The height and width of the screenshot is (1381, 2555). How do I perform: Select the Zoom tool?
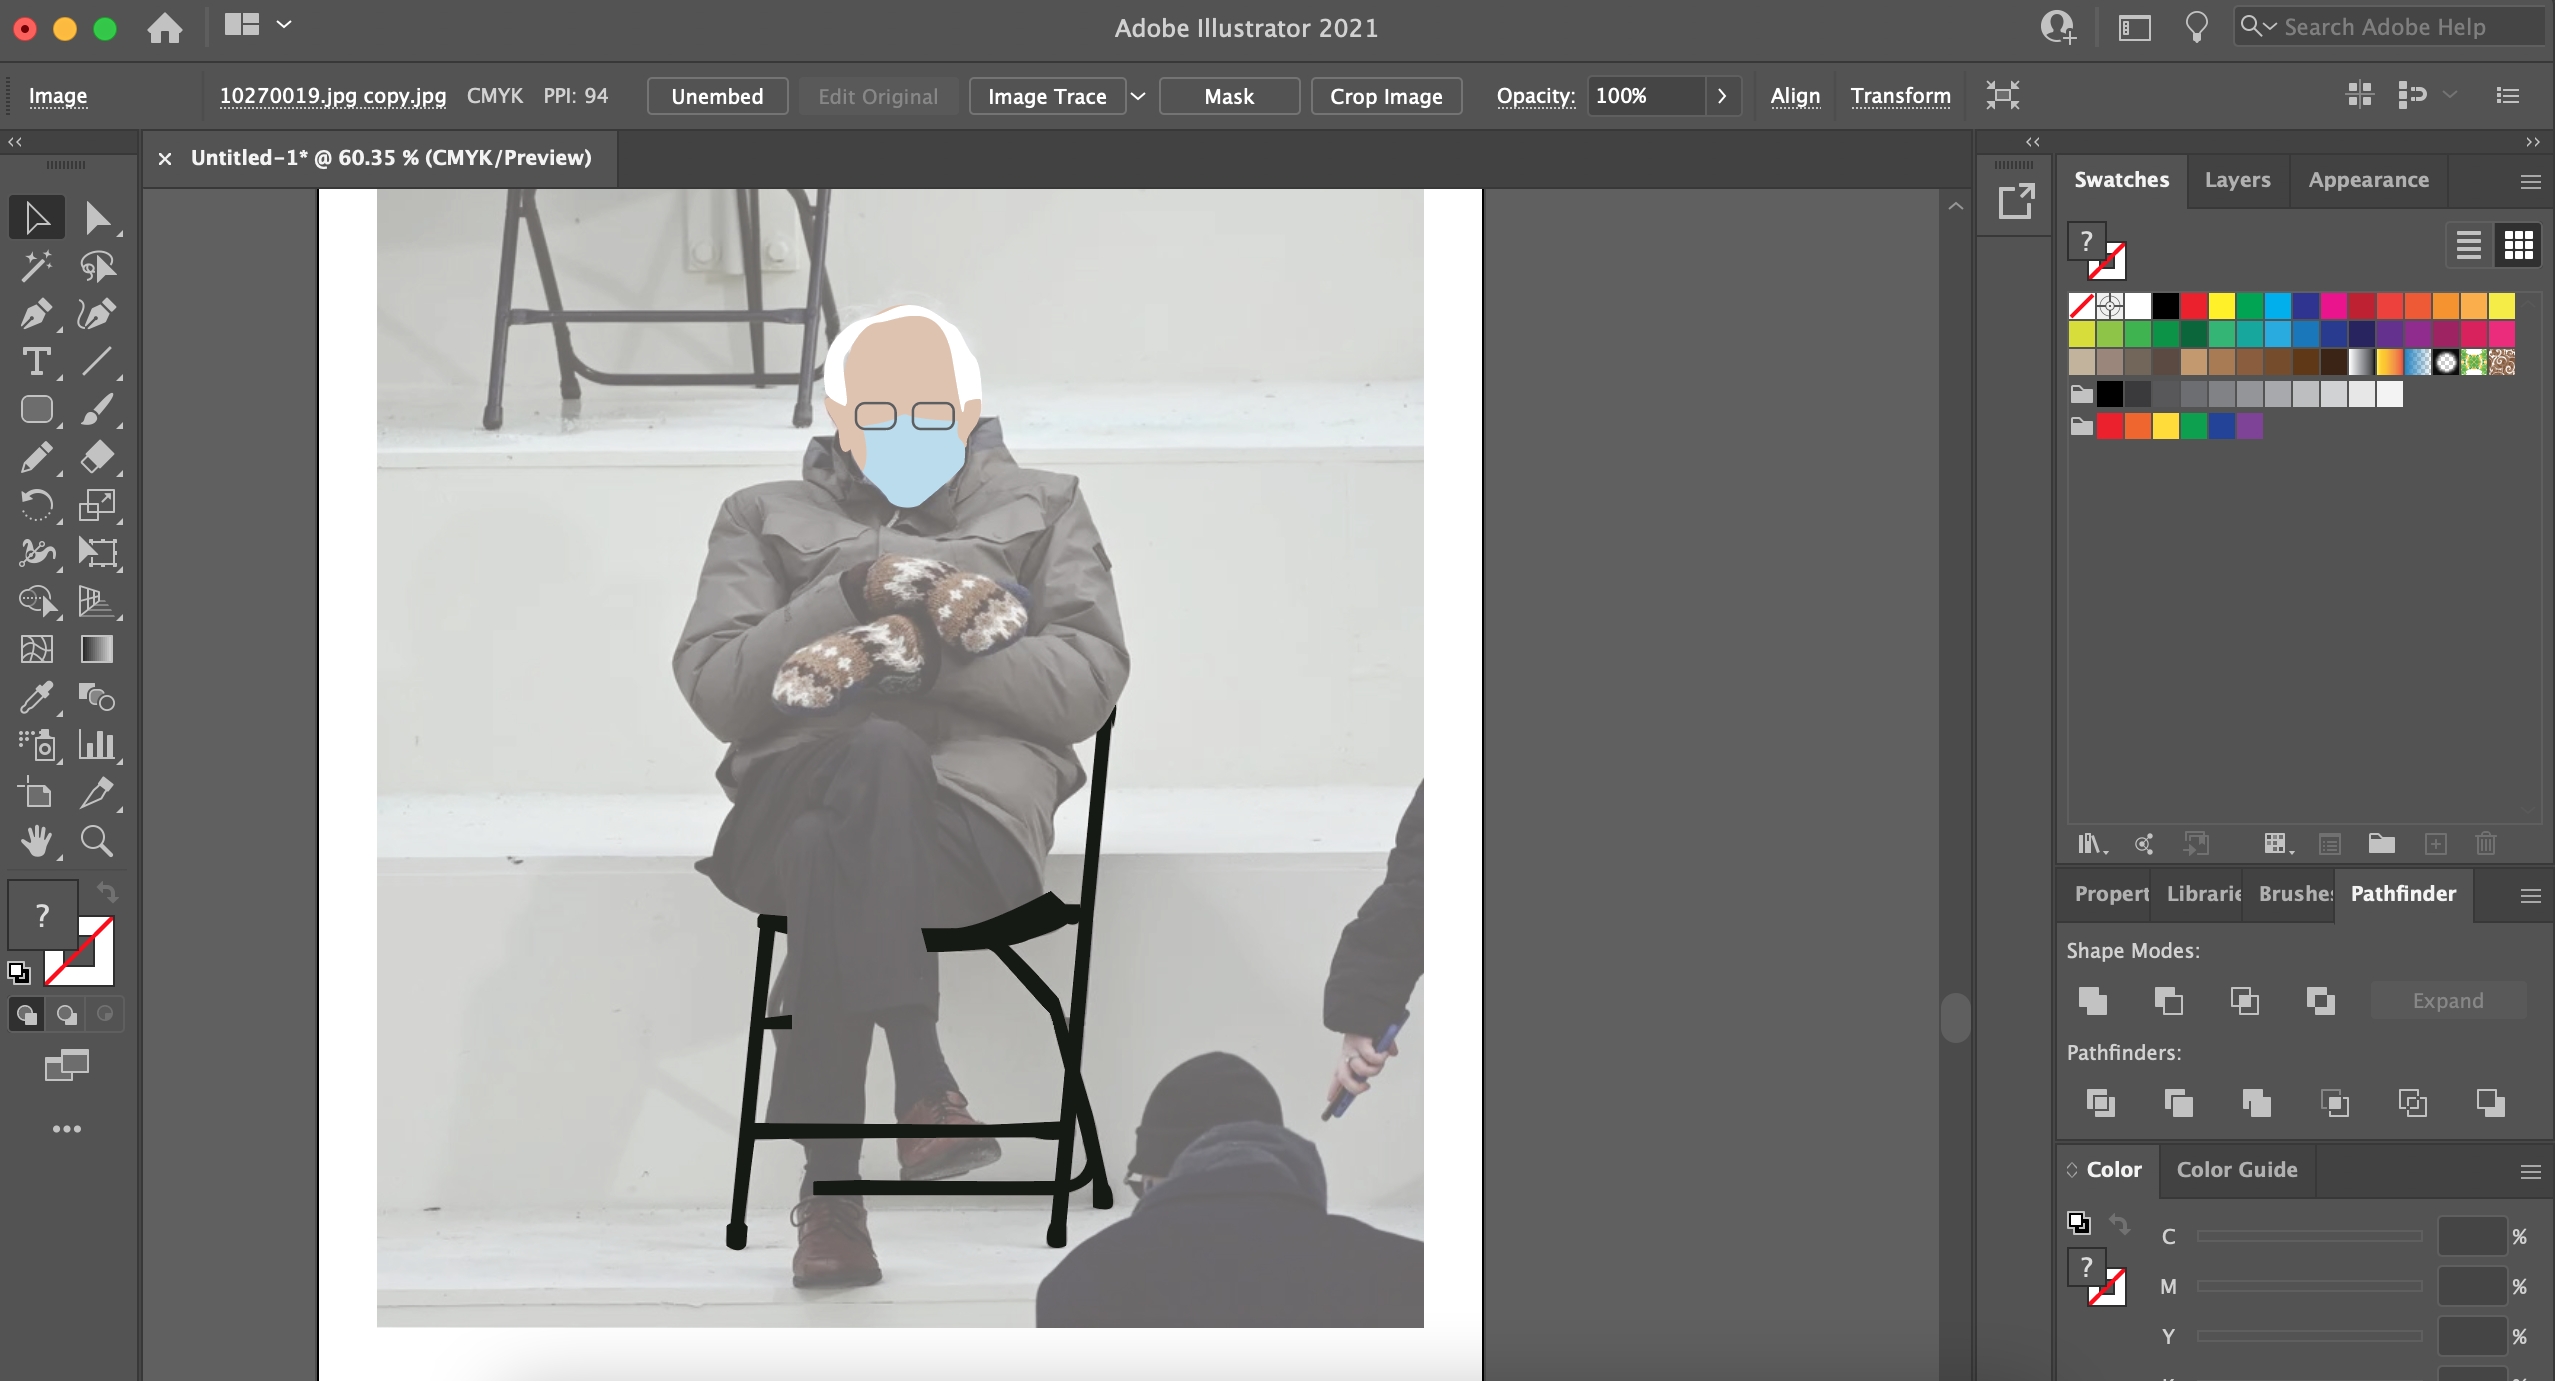(x=97, y=841)
